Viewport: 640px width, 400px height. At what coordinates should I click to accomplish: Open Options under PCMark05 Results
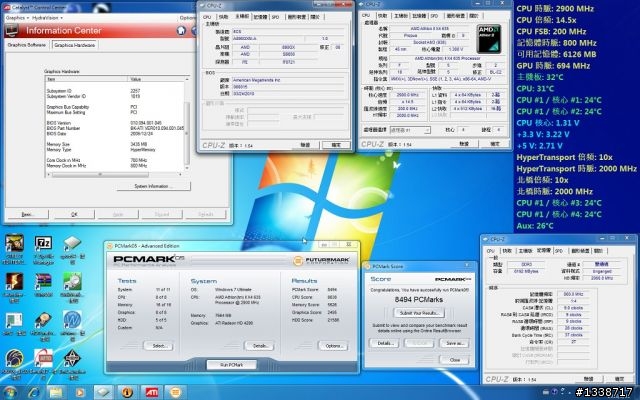[x=333, y=346]
